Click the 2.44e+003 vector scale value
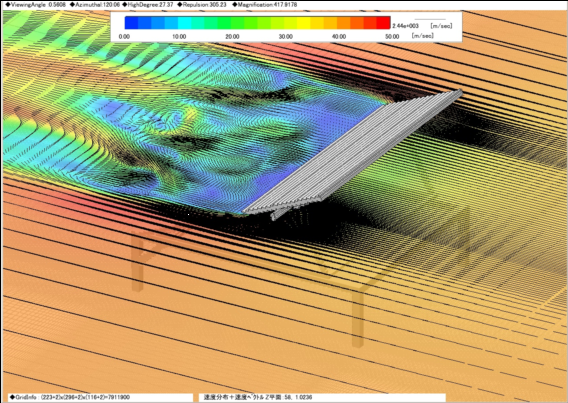Image resolution: width=568 pixels, height=403 pixels. point(406,26)
